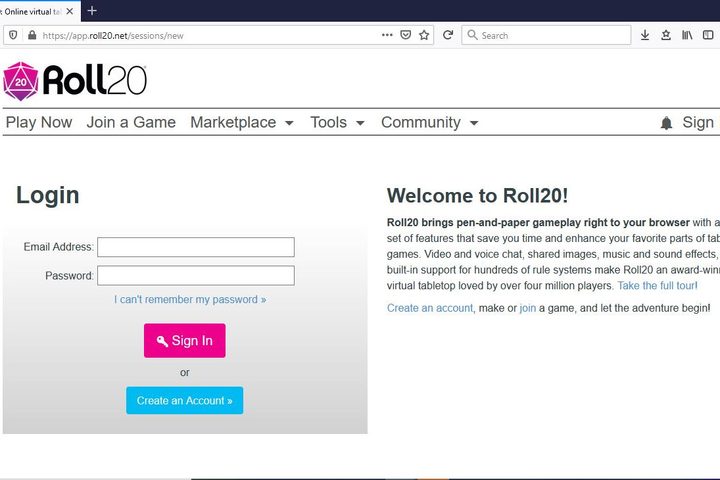This screenshot has height=480, width=720.
Task: Open the downloads arrow icon
Action: 645,35
